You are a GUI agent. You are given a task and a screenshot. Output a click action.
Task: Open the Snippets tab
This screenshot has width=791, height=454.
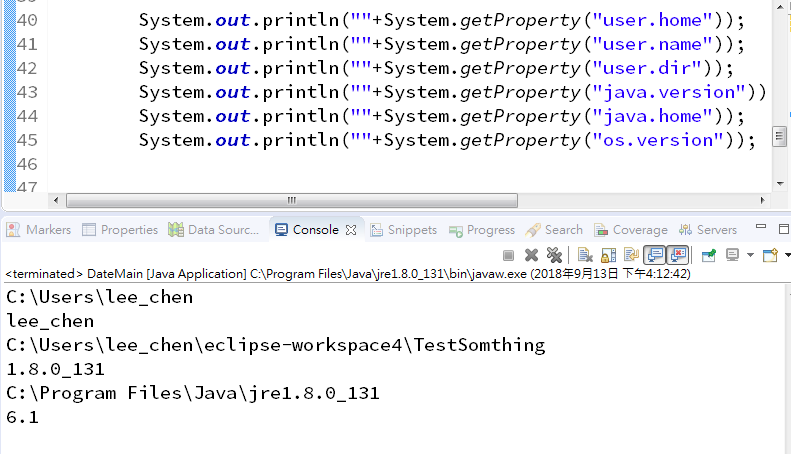(x=404, y=230)
